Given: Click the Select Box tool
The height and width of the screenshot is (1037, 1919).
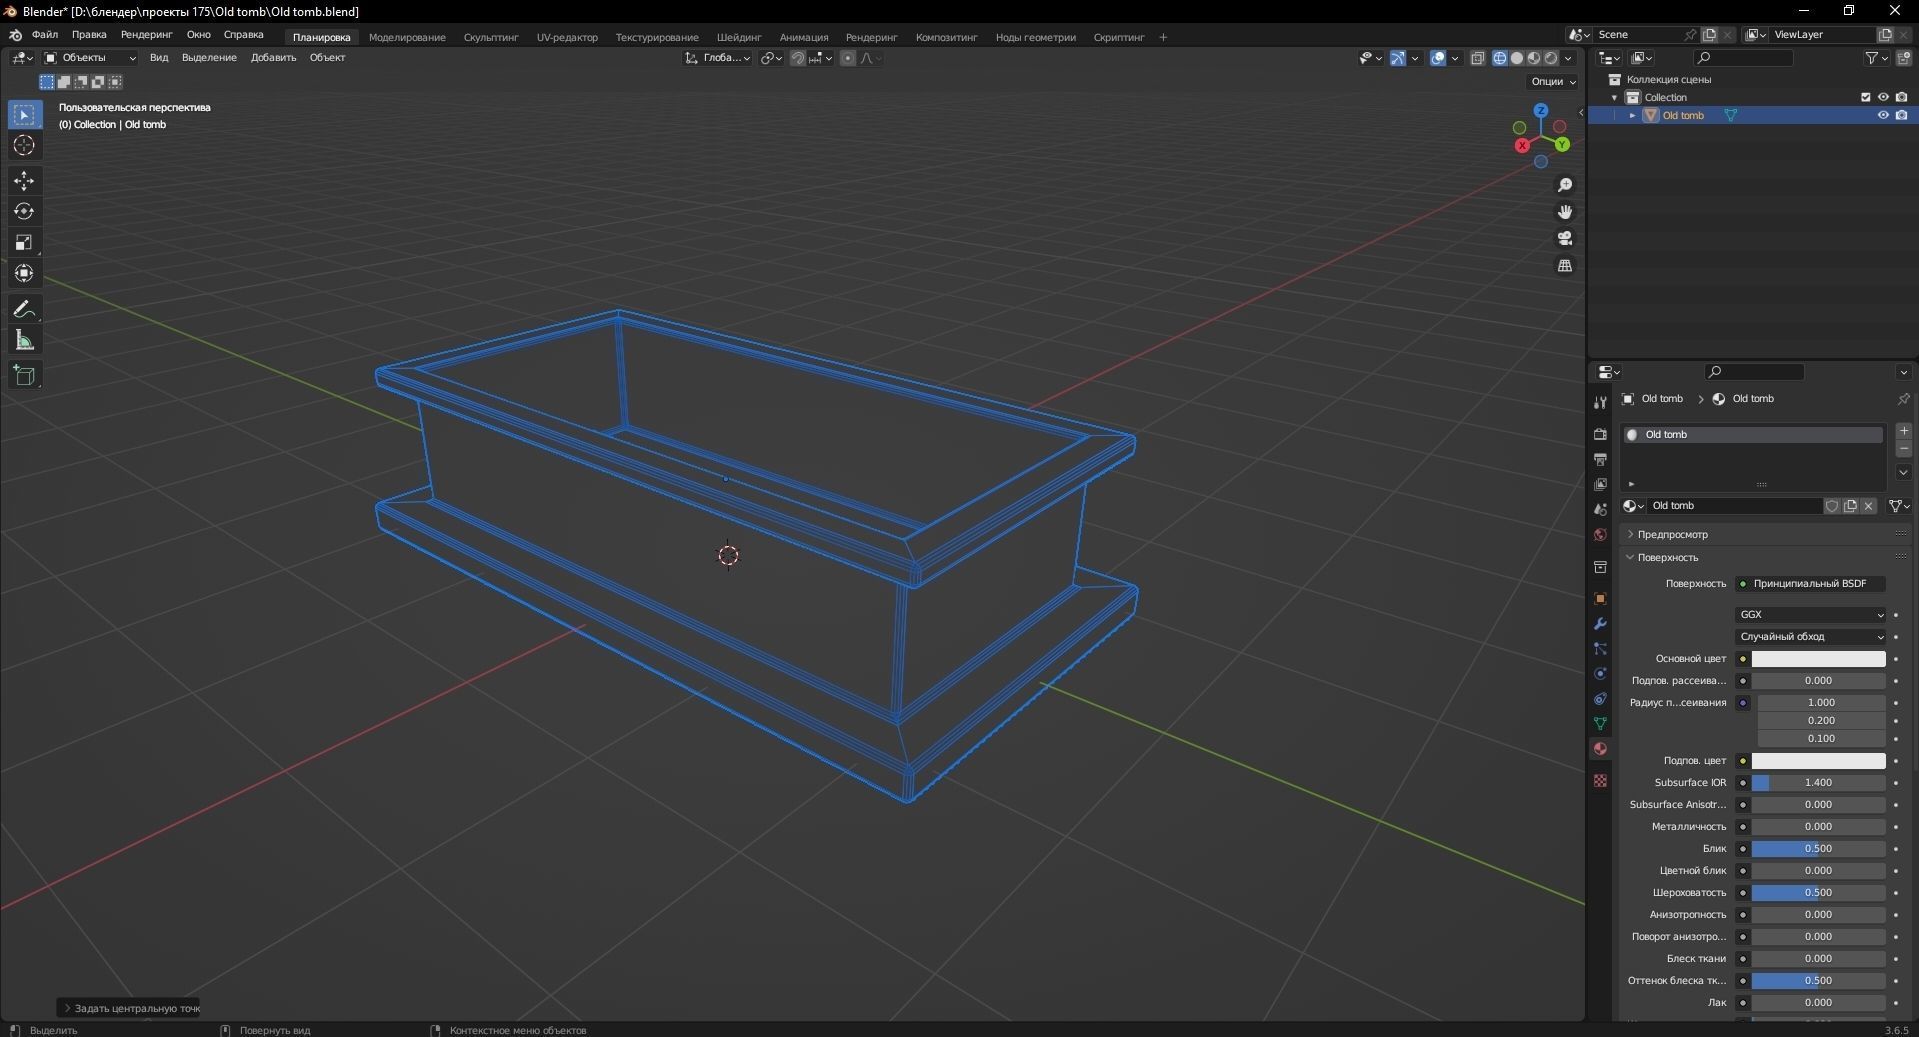Looking at the screenshot, I should 24,115.
